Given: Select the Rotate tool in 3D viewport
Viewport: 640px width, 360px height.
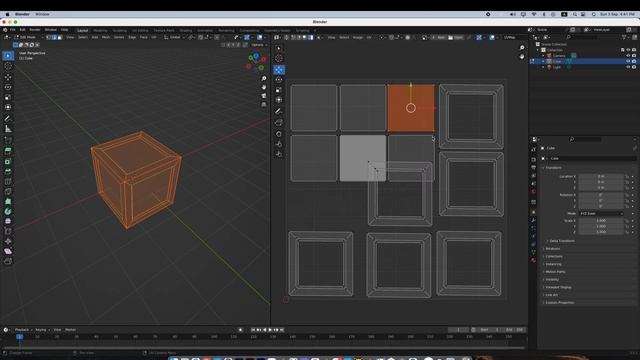Looking at the screenshot, I should point(8,87).
